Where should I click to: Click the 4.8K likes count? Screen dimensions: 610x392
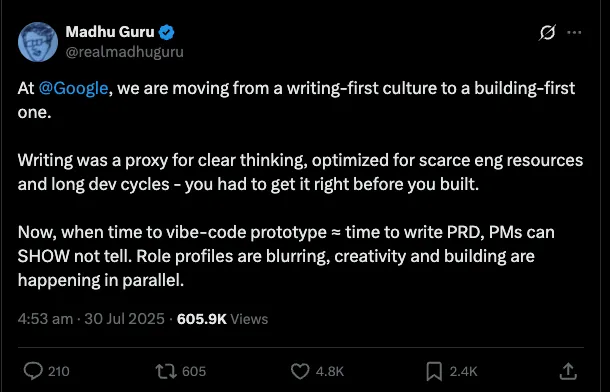coord(330,371)
